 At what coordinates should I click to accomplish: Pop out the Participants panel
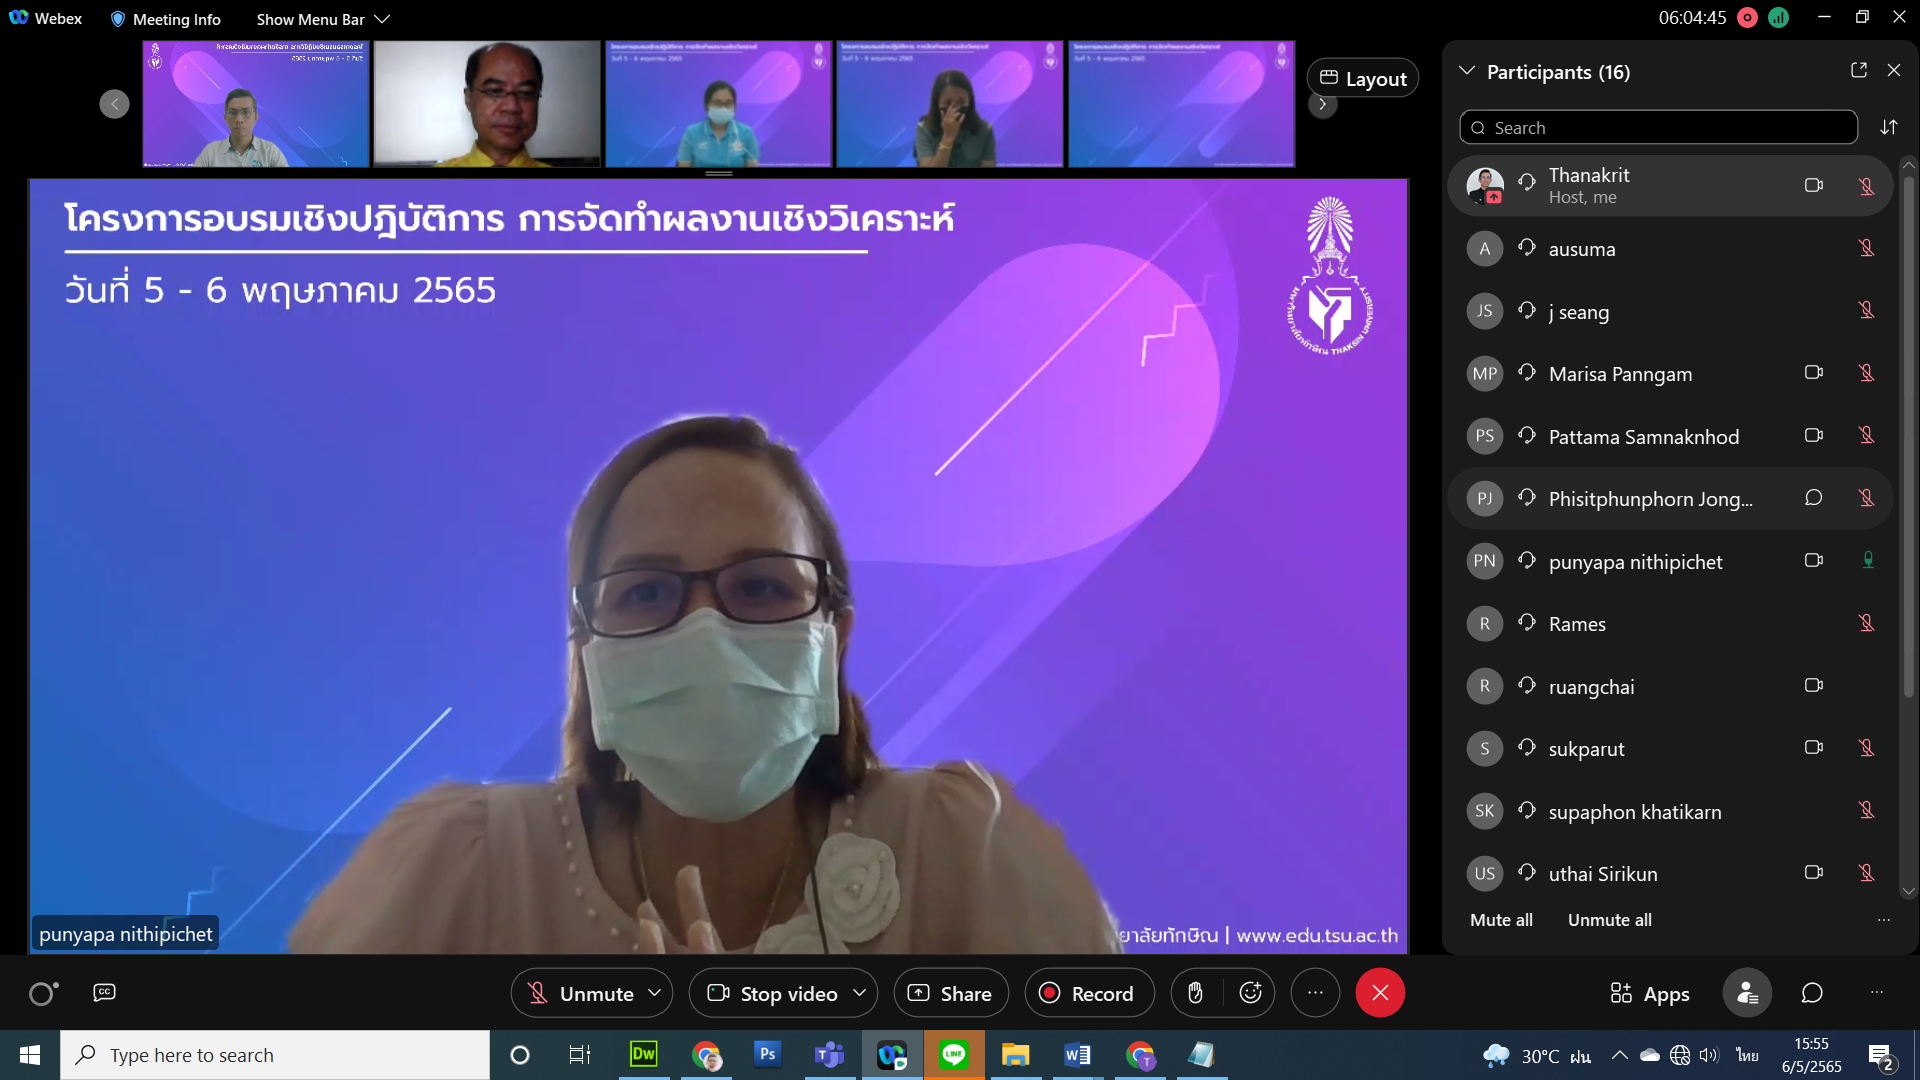[x=1859, y=70]
